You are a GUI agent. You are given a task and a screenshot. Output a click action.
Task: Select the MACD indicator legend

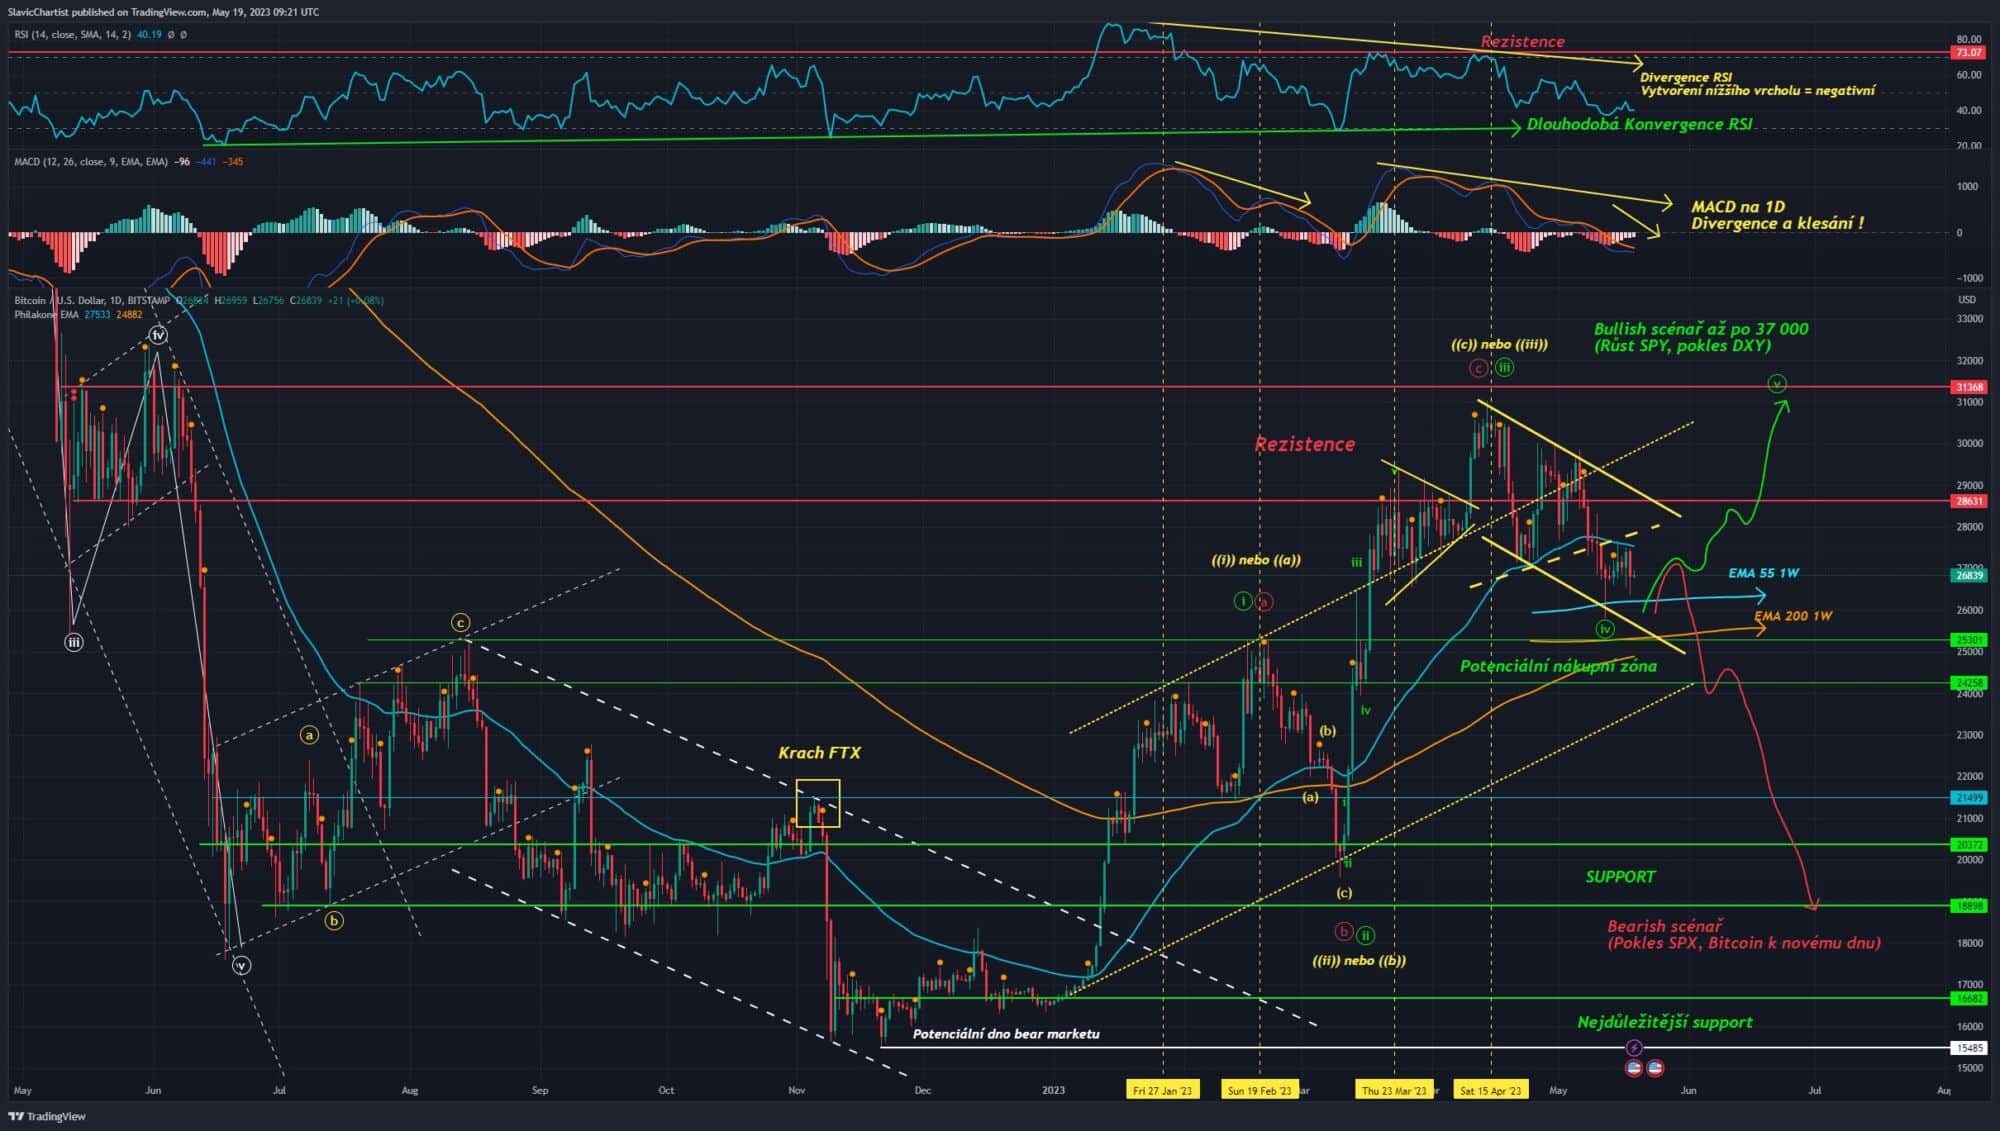click(x=128, y=161)
